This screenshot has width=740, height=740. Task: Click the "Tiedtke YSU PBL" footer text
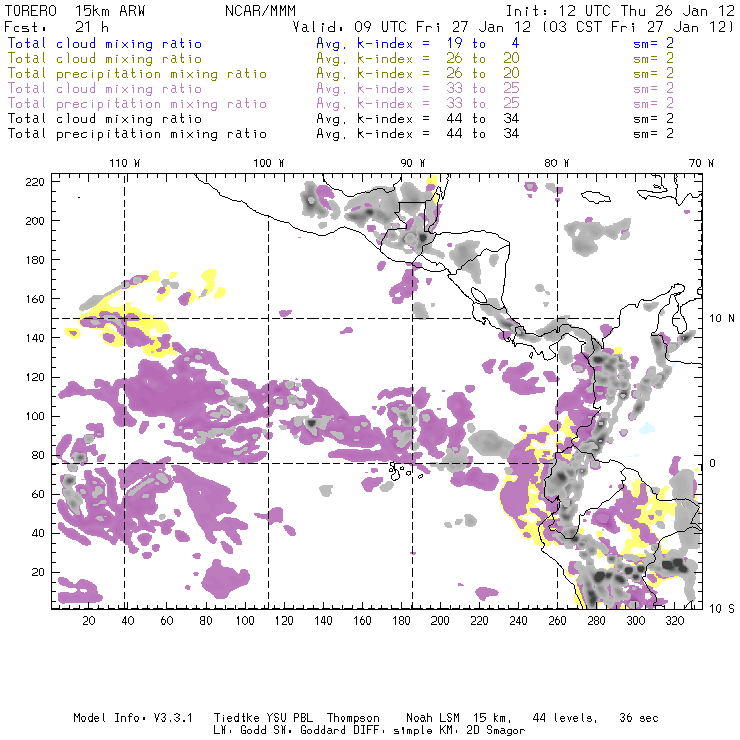263,718
